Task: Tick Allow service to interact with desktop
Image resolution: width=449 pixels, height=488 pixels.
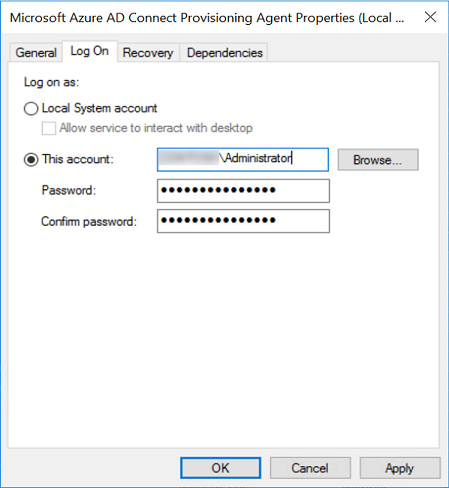Action: tap(49, 128)
